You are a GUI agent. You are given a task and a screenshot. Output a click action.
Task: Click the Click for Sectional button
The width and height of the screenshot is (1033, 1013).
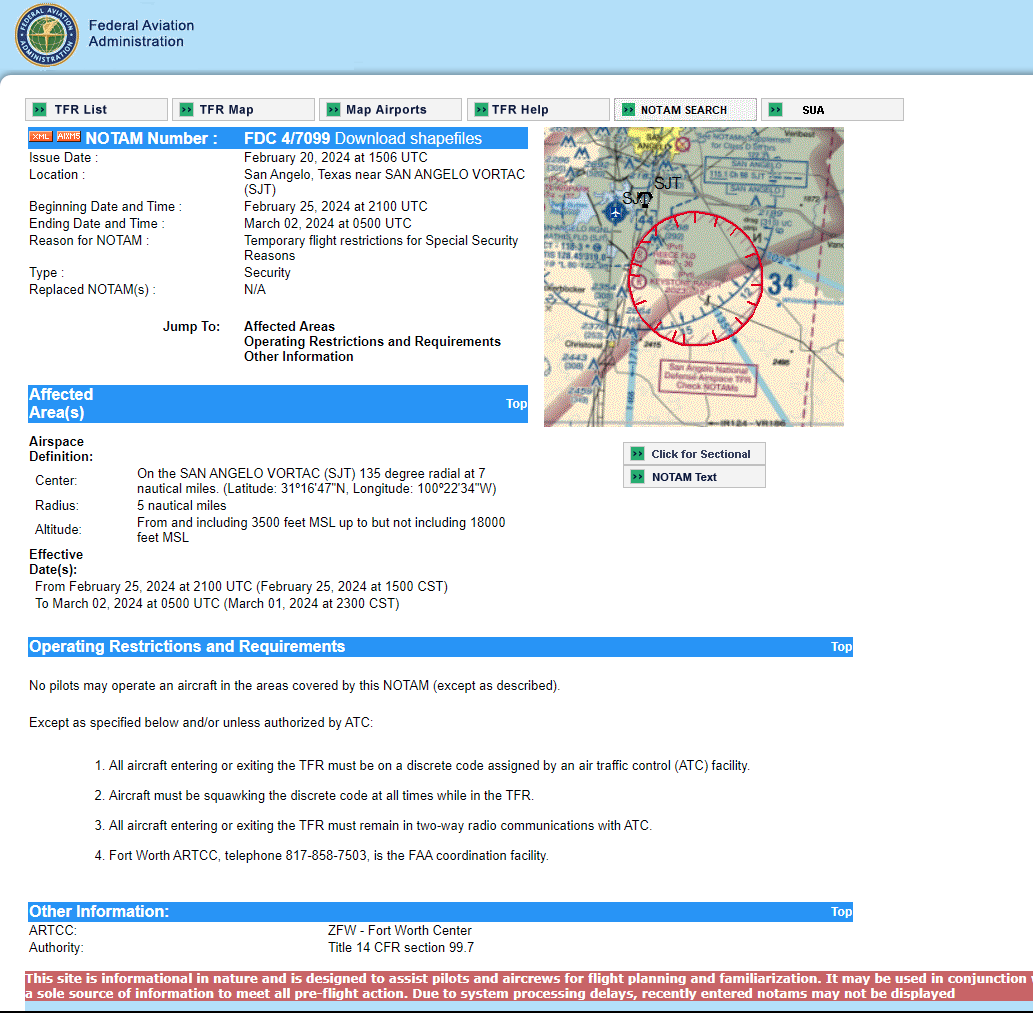694,454
